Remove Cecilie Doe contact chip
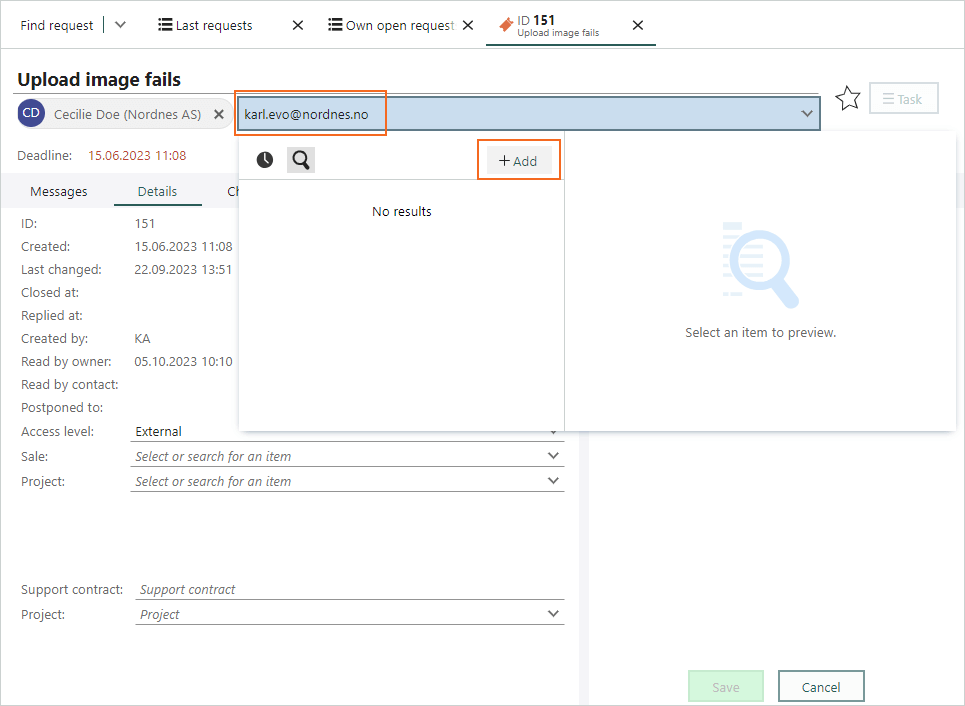 click(218, 114)
